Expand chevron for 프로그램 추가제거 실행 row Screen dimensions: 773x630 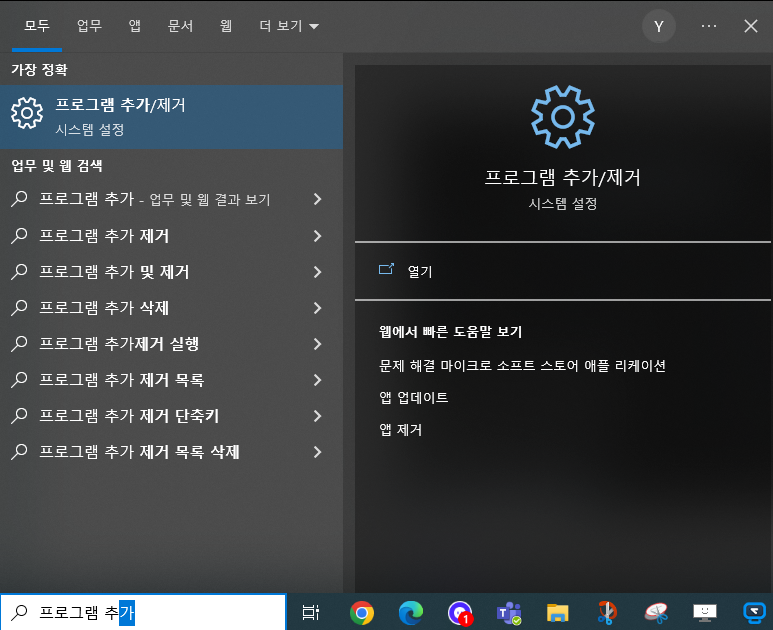pyautogui.click(x=317, y=344)
